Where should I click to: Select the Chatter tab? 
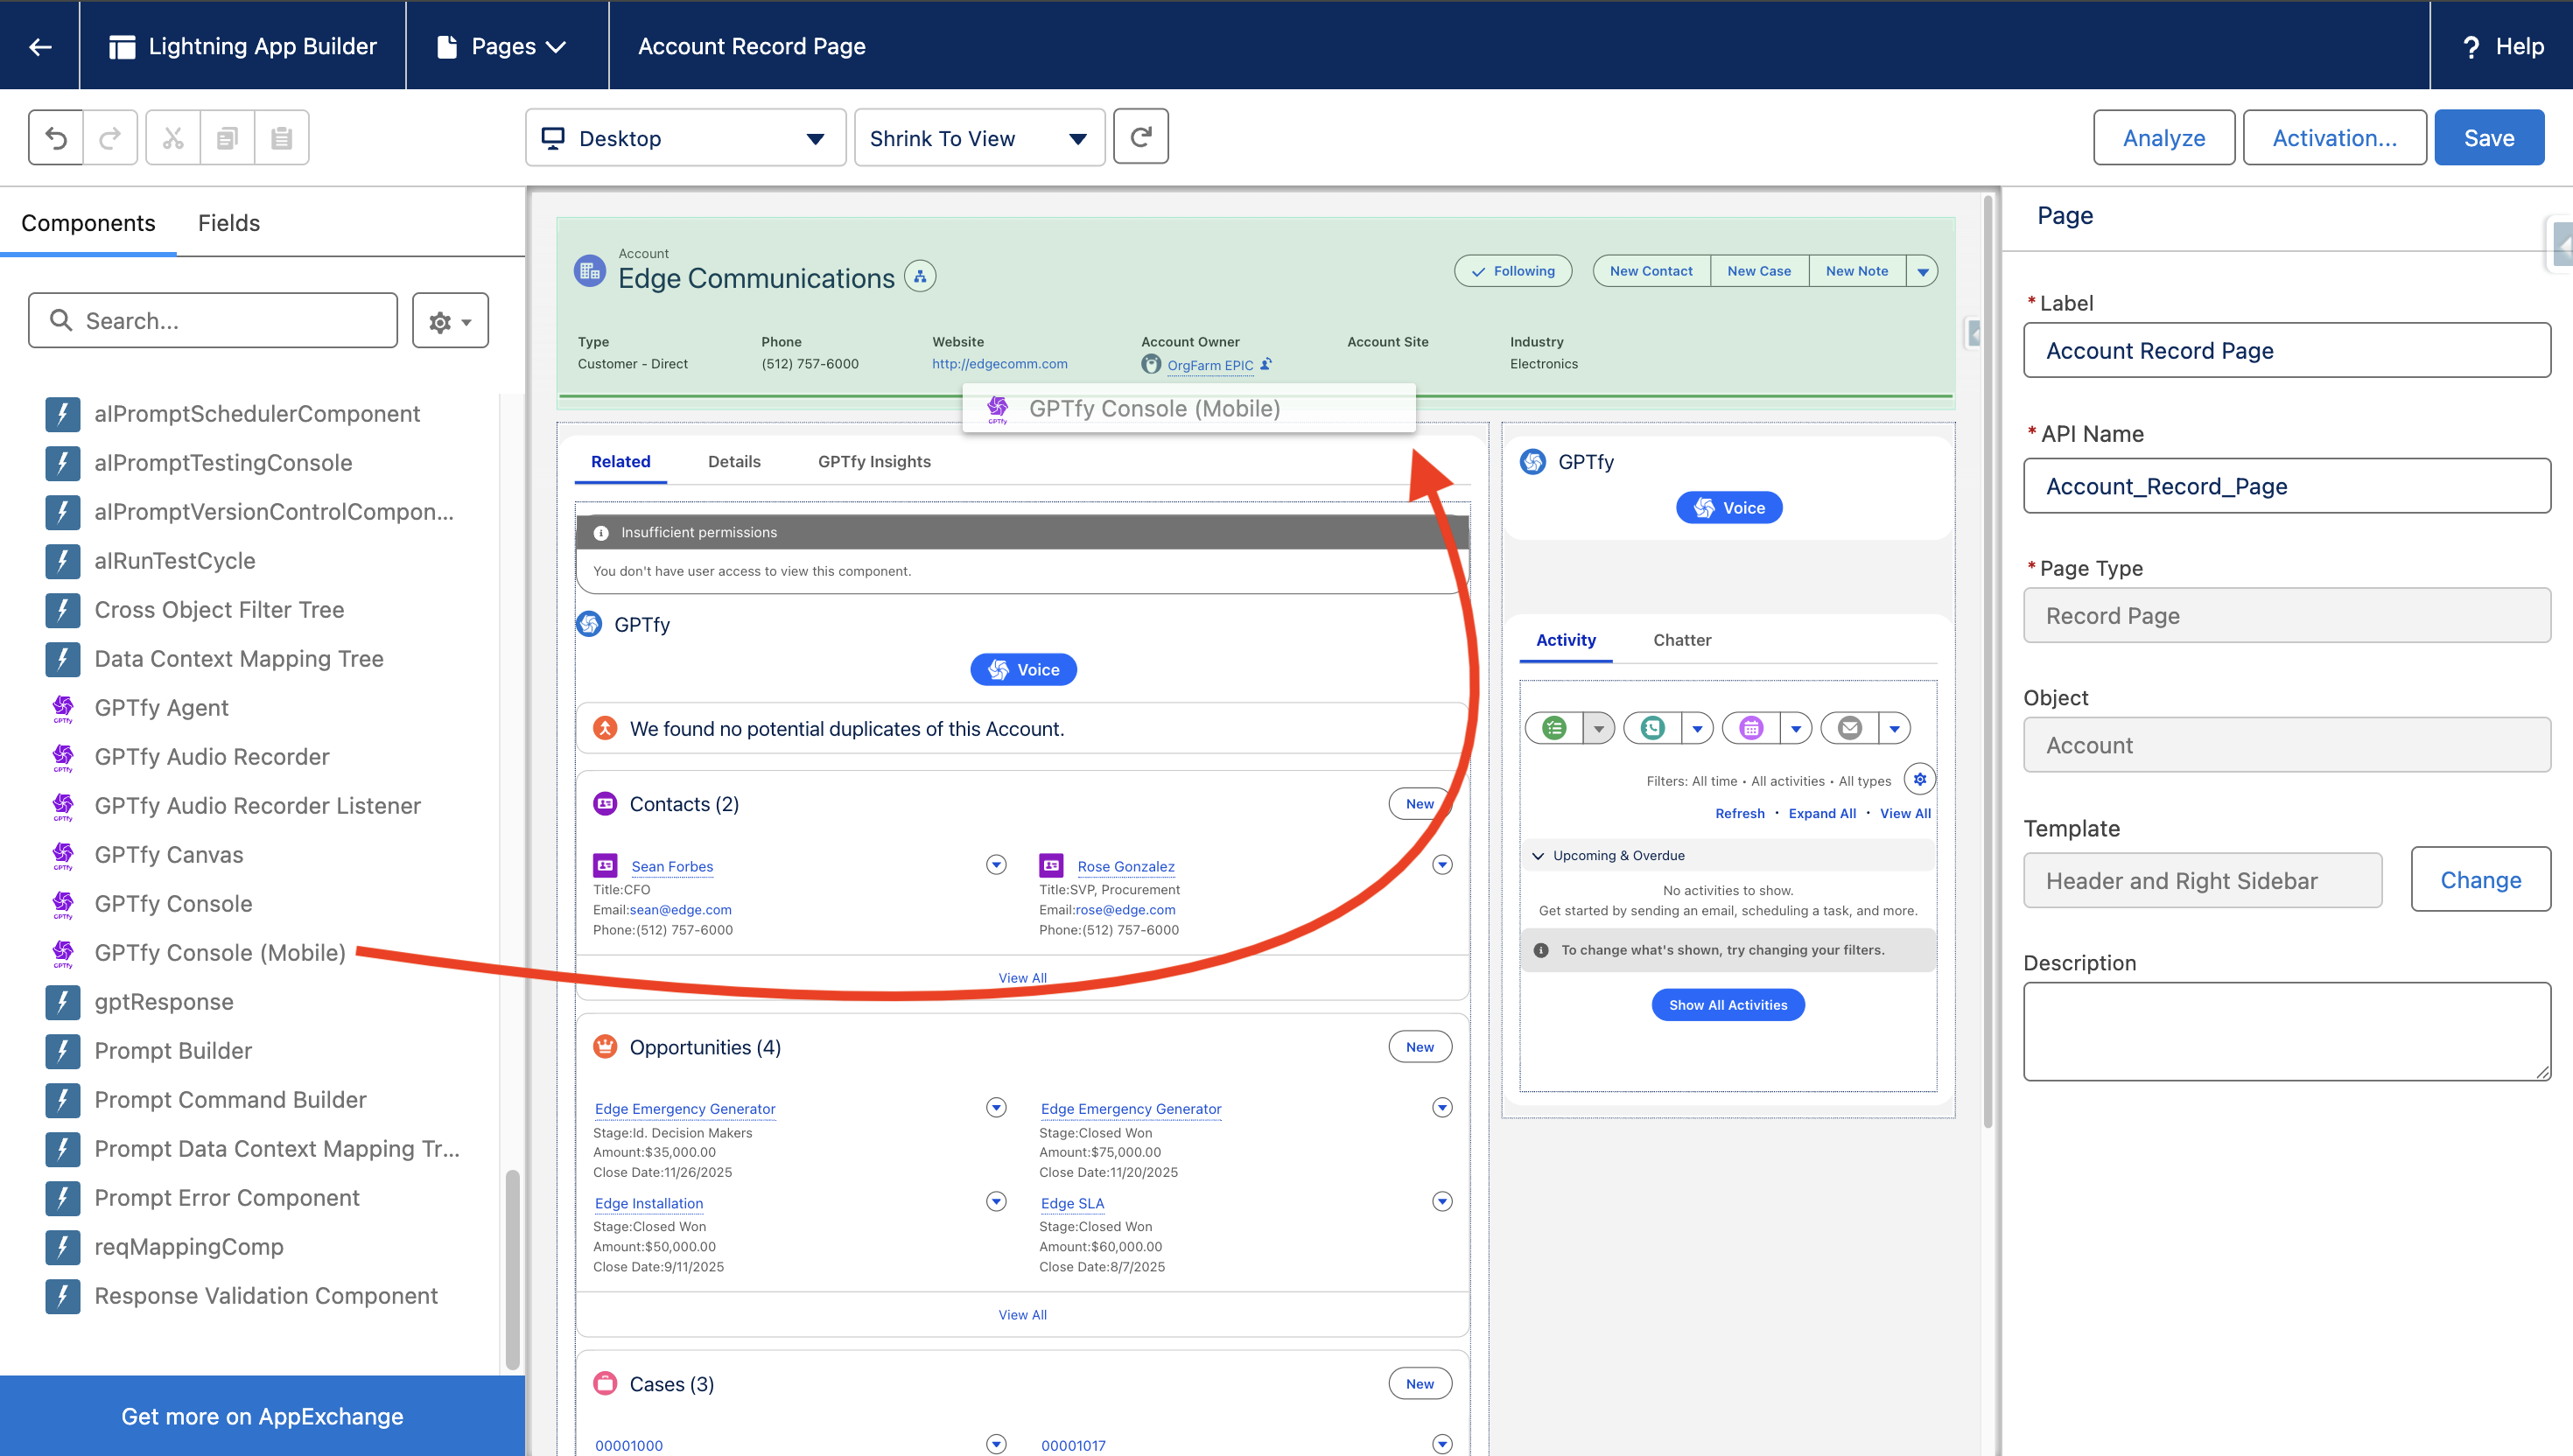[x=1681, y=640]
